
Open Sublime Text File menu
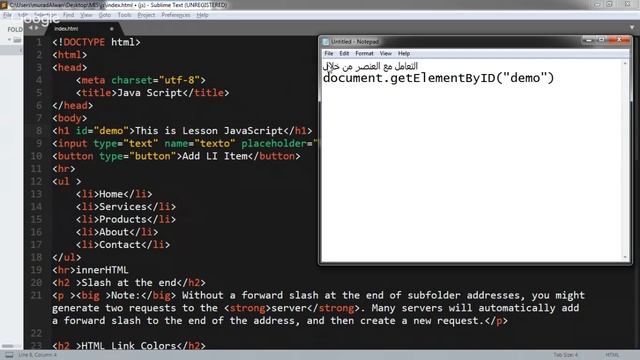coord(7,15)
